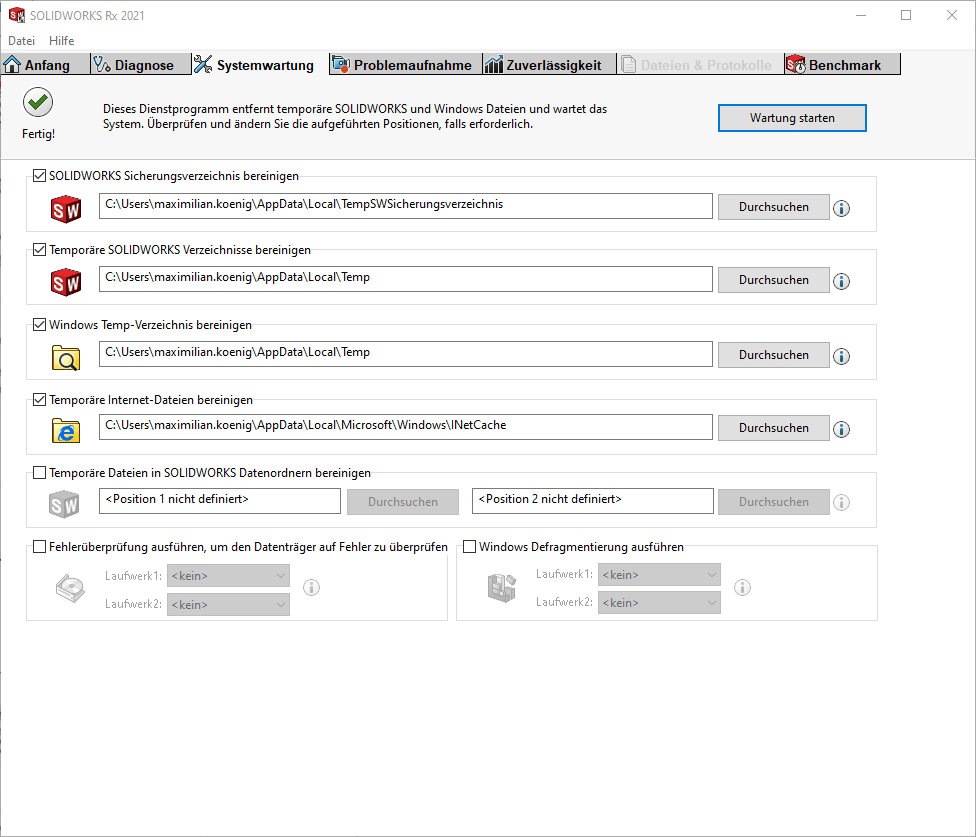This screenshot has height=837, width=976.
Task: Click info icon beside Temporäre SOLIDWORKS Verzeichnisse path
Action: pos(841,281)
